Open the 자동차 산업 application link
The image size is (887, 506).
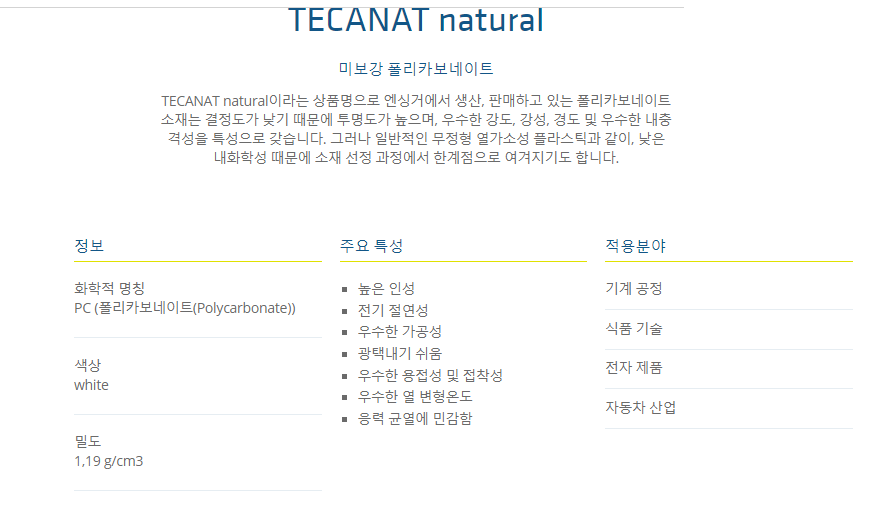point(641,408)
